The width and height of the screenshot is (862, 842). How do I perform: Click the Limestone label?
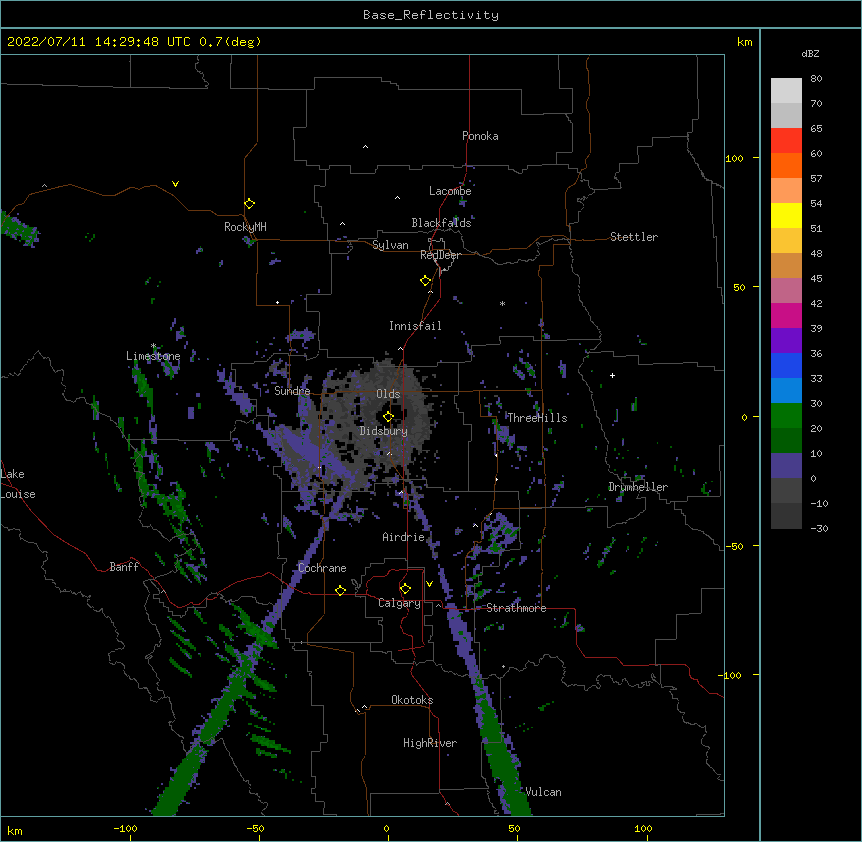153,356
